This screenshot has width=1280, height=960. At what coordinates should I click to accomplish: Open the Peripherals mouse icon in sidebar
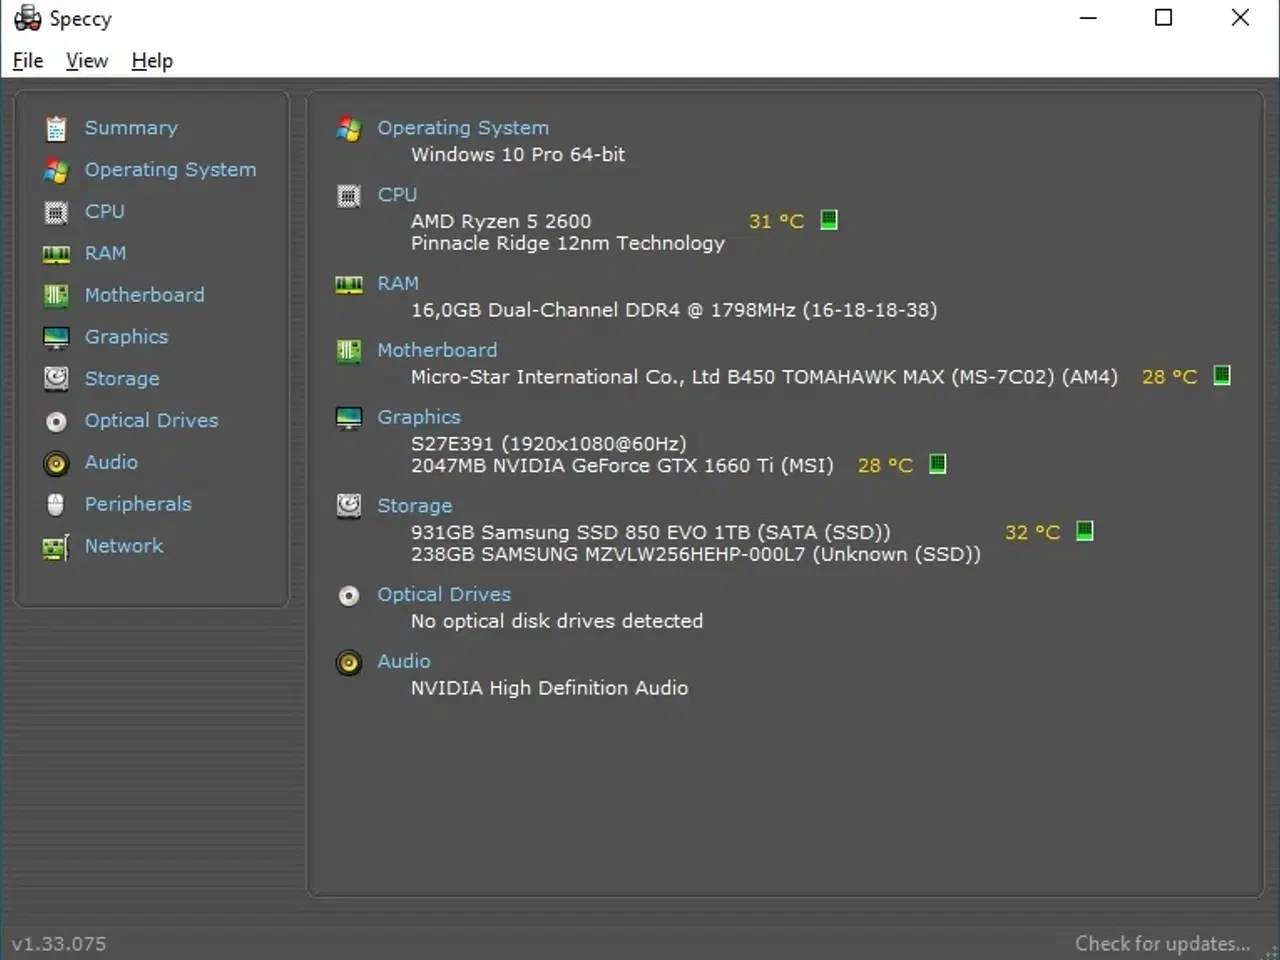pos(56,505)
